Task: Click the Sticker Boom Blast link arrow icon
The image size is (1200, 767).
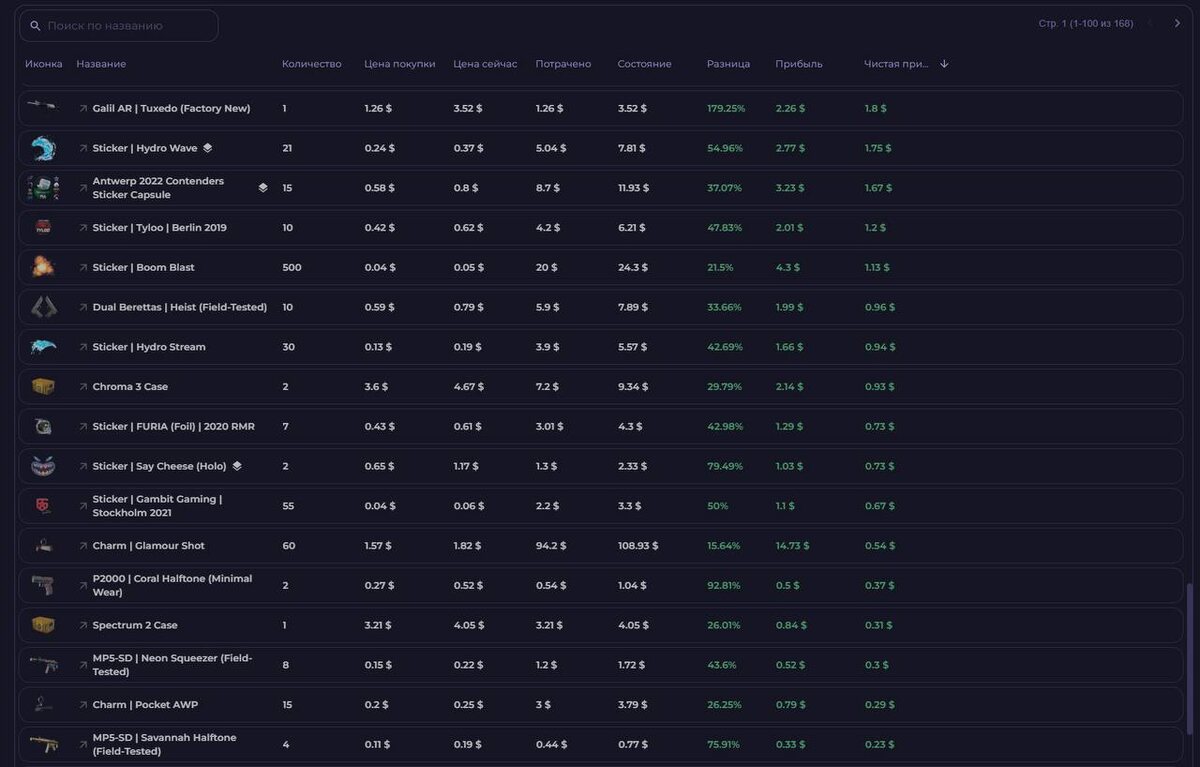Action: [83, 268]
